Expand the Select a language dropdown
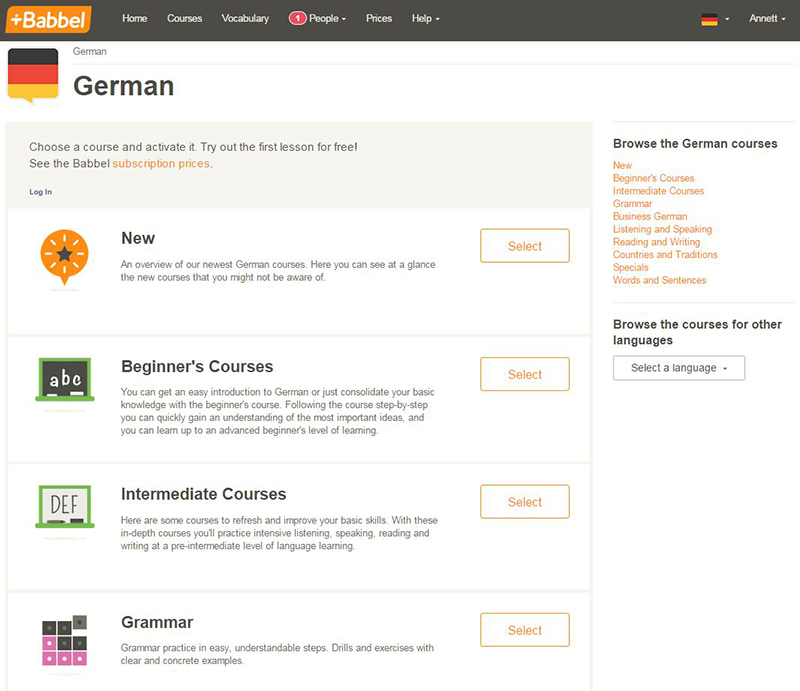Viewport: 800px width, 691px height. pyautogui.click(x=679, y=368)
